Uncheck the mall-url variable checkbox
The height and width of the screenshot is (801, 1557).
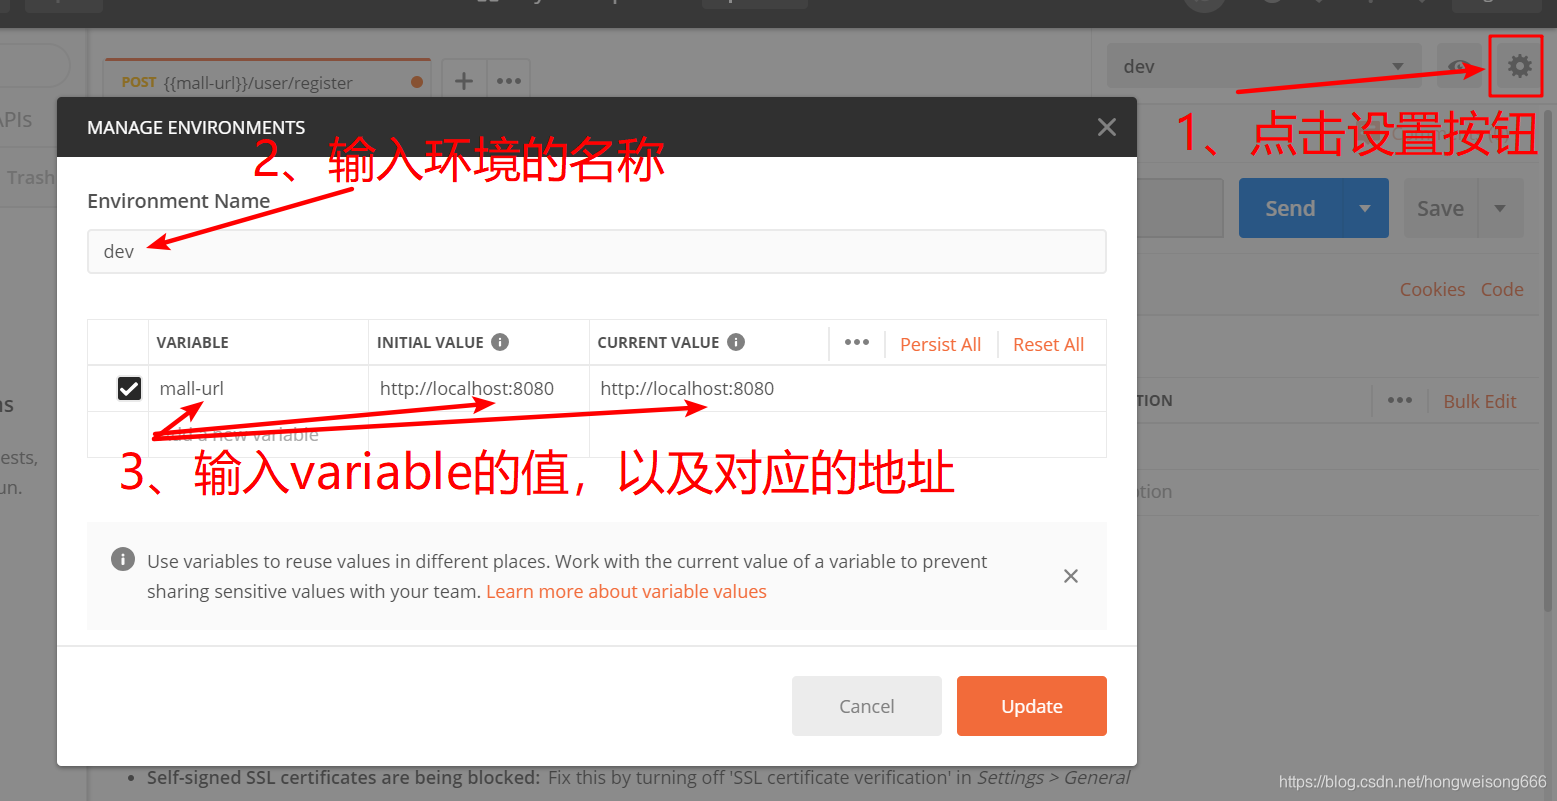click(129, 388)
